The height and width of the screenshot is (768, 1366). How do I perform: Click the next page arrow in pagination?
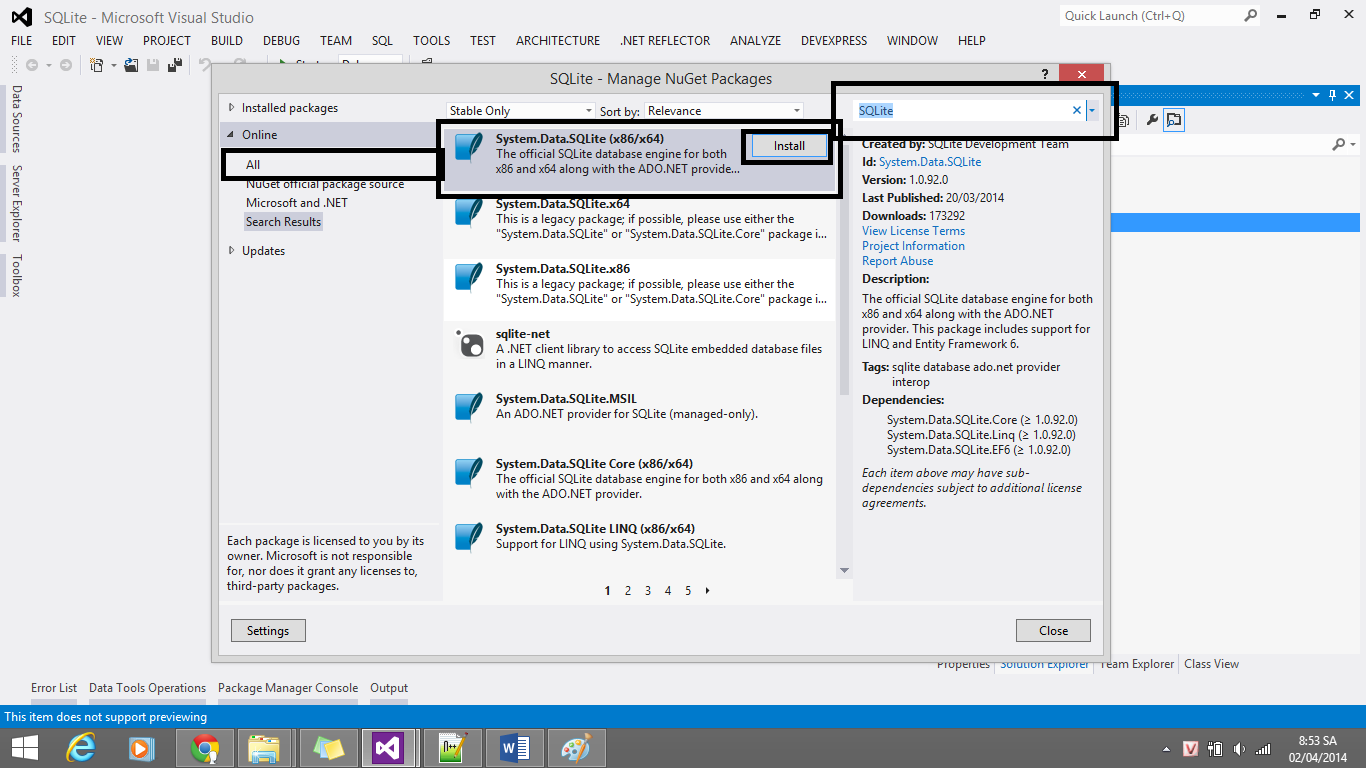[x=708, y=591]
